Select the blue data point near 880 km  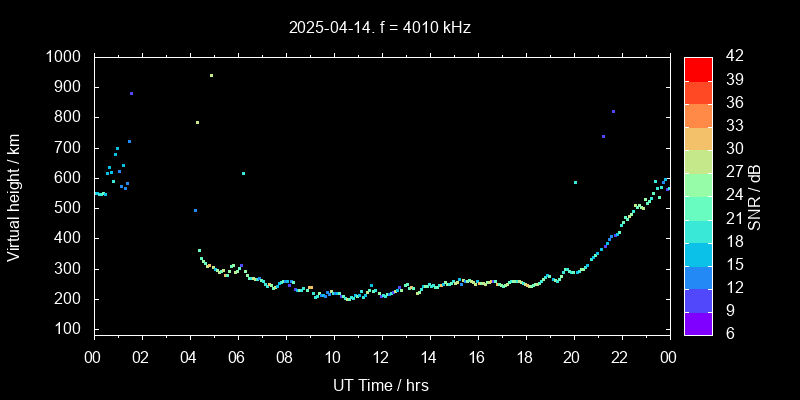131,93
